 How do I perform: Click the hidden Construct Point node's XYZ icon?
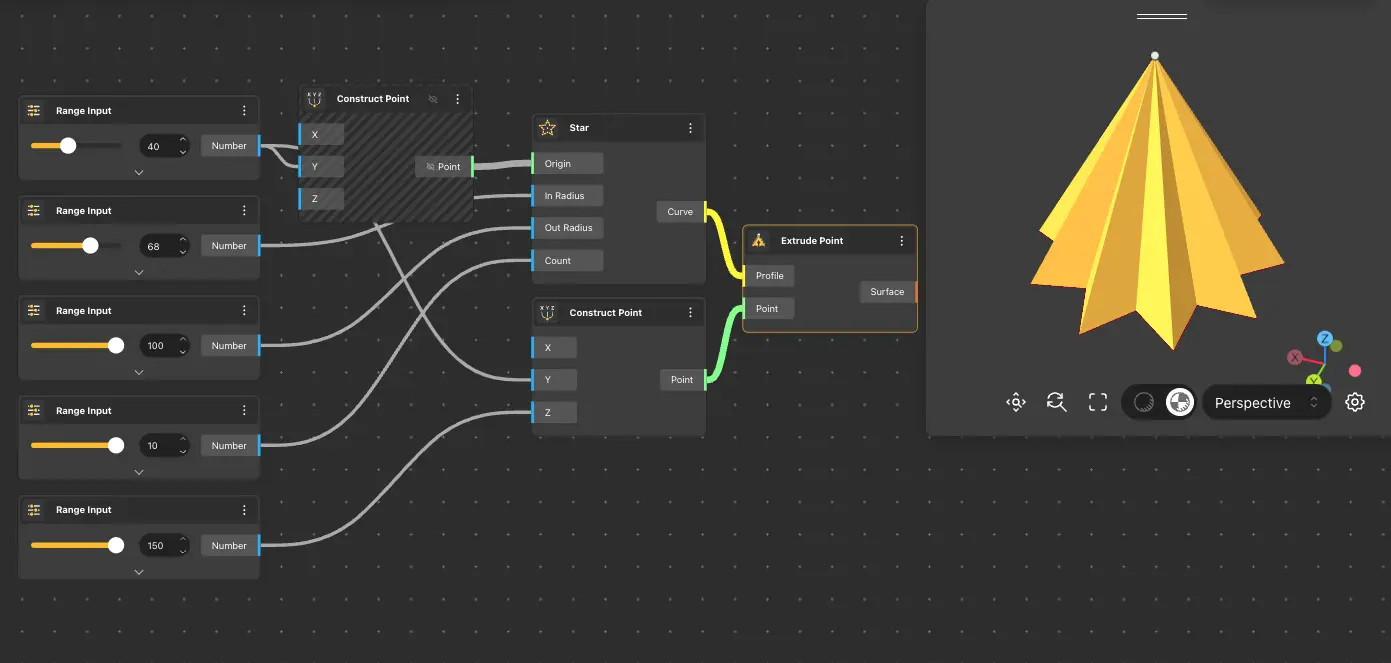point(315,99)
